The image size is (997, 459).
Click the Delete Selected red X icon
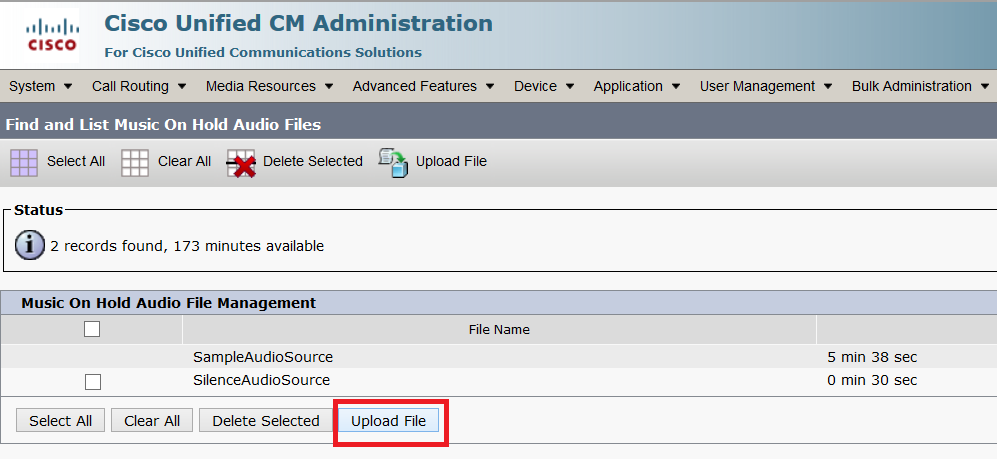[241, 163]
